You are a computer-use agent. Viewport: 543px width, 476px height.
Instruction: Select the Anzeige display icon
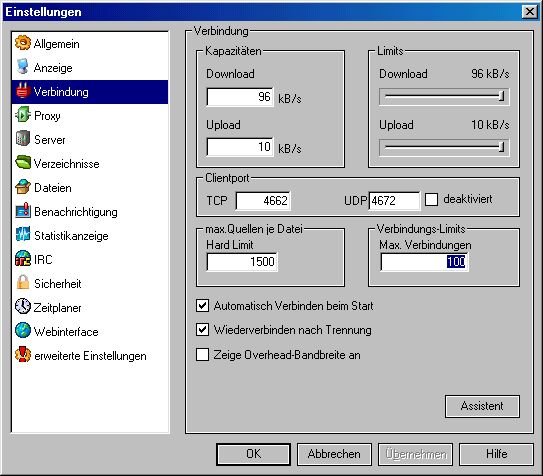[x=23, y=67]
